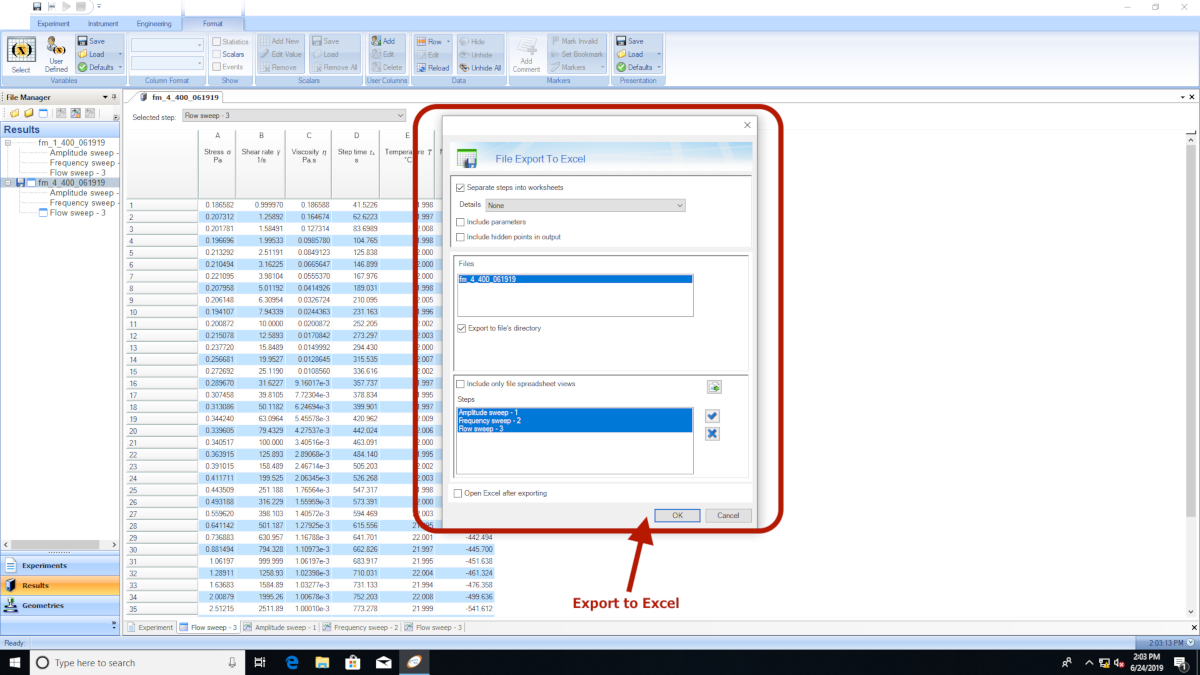Click the blue checkmark select-all steps icon

[712, 416]
